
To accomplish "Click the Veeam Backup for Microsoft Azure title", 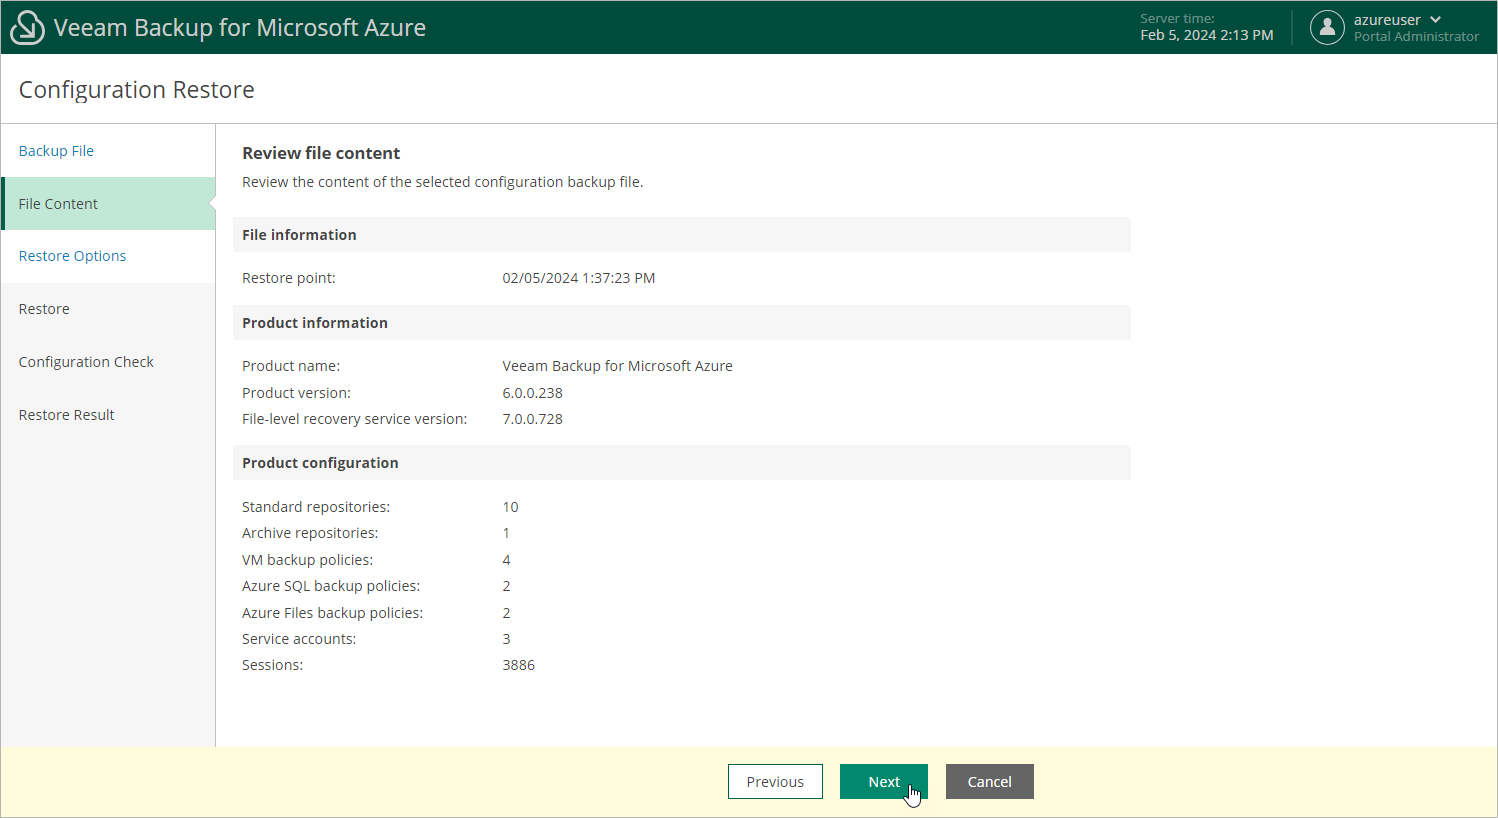I will click(240, 28).
